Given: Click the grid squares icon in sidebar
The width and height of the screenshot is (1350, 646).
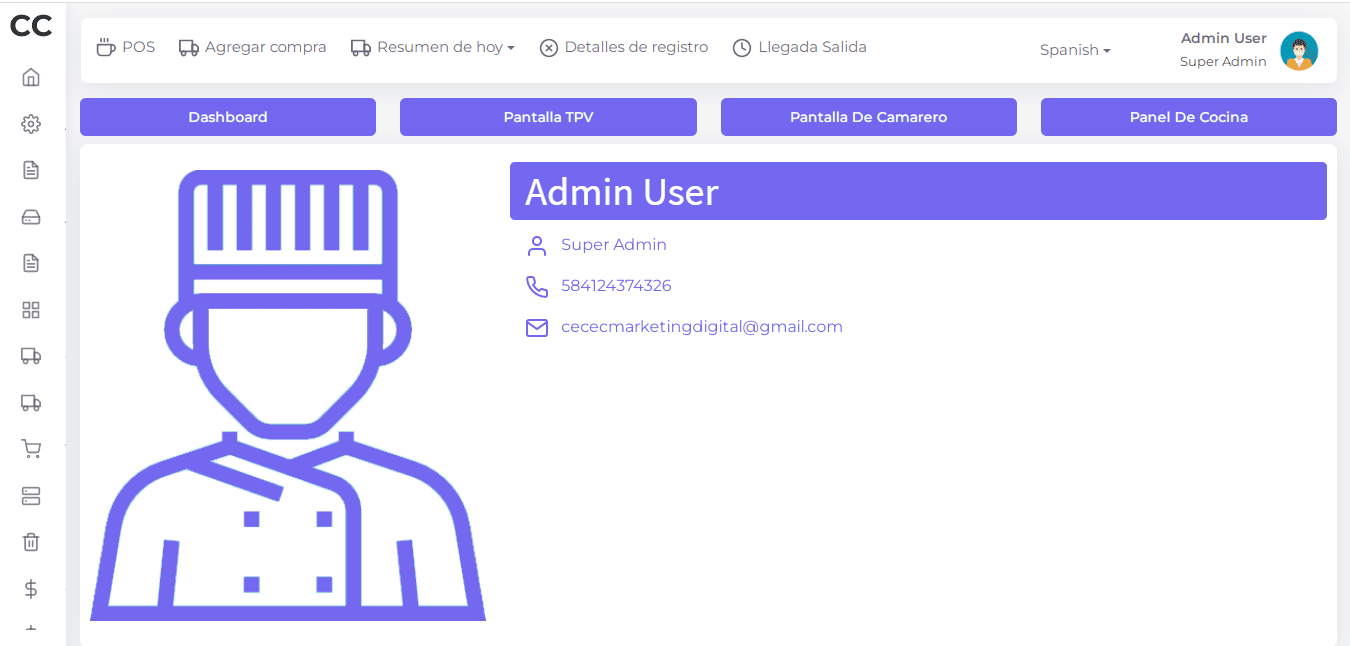Looking at the screenshot, I should pos(31,310).
